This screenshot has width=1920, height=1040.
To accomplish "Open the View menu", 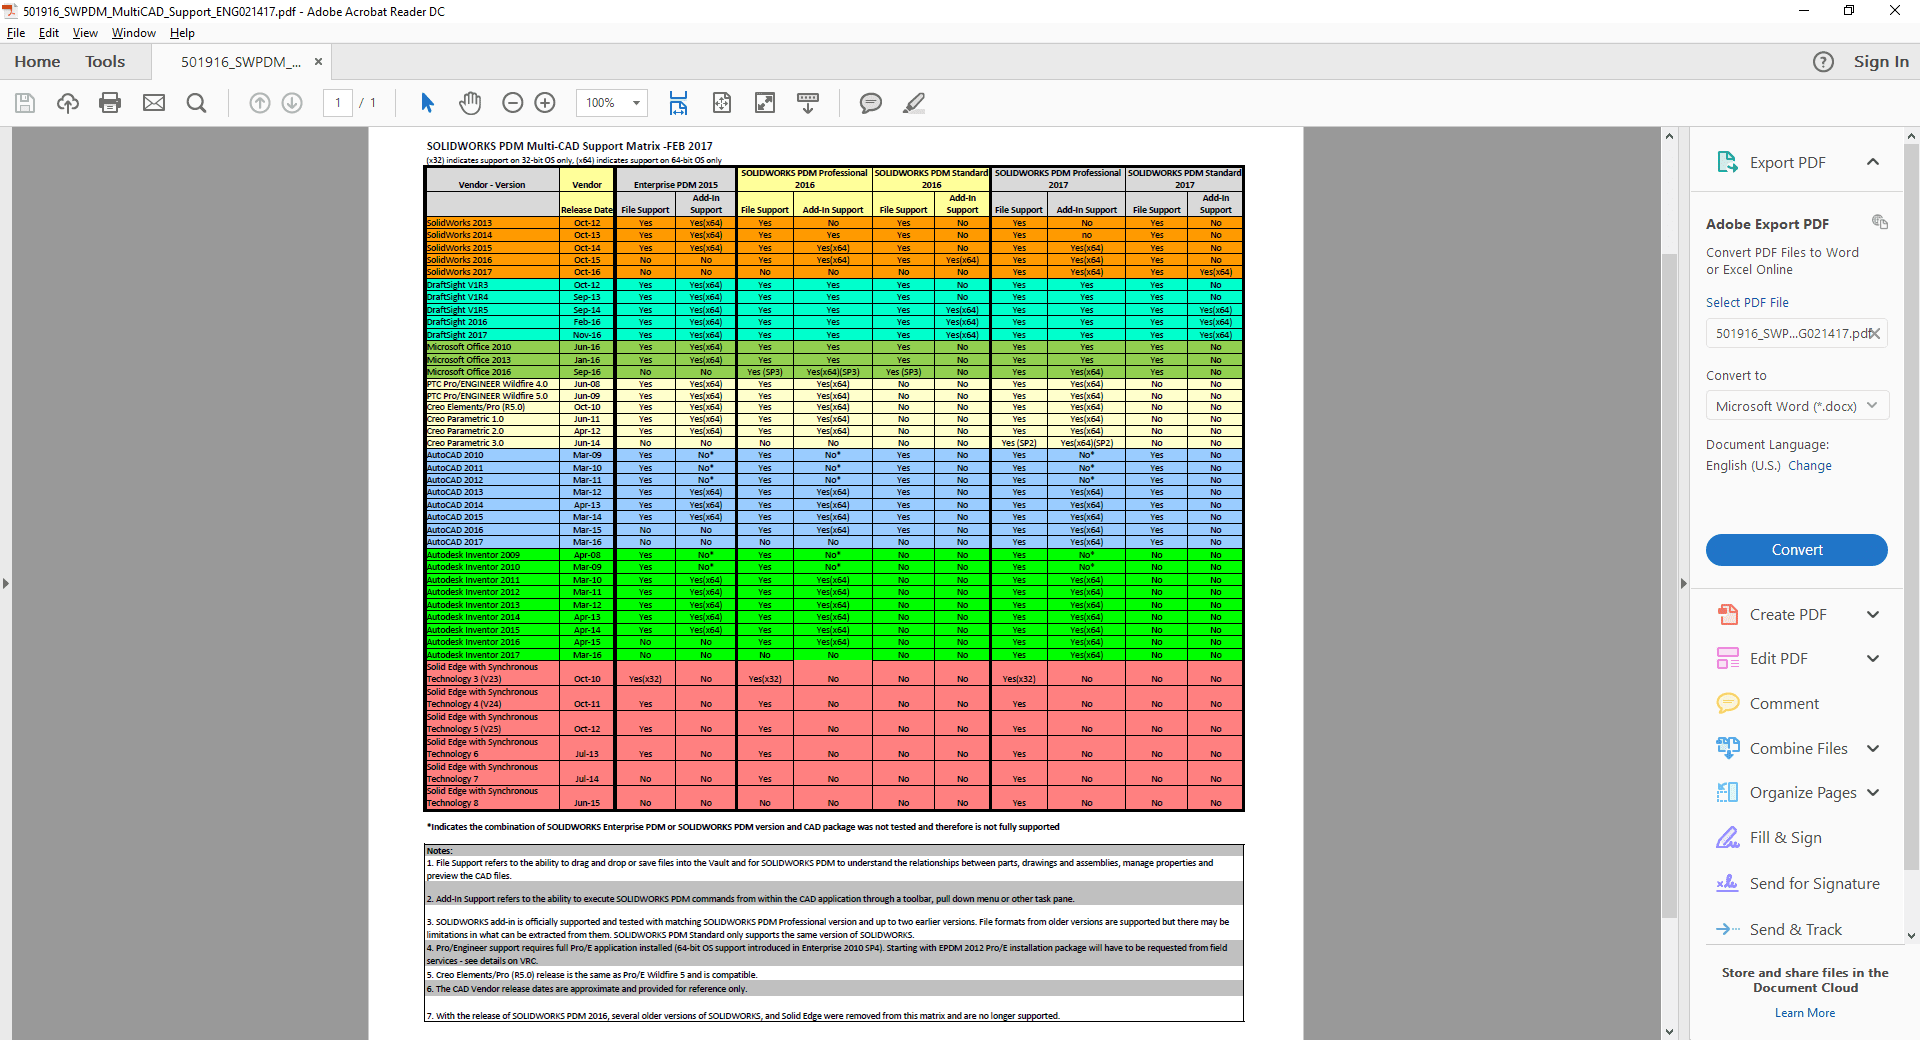I will click(85, 33).
